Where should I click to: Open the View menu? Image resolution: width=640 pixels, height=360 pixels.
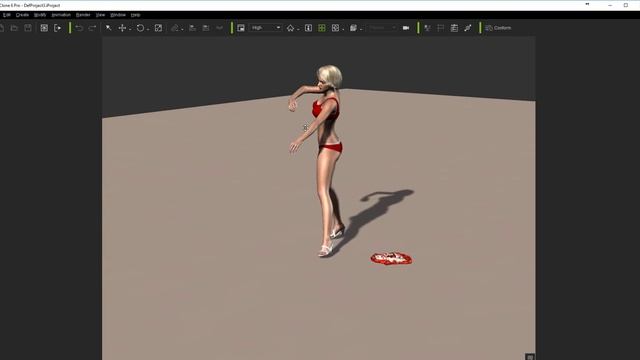100,15
